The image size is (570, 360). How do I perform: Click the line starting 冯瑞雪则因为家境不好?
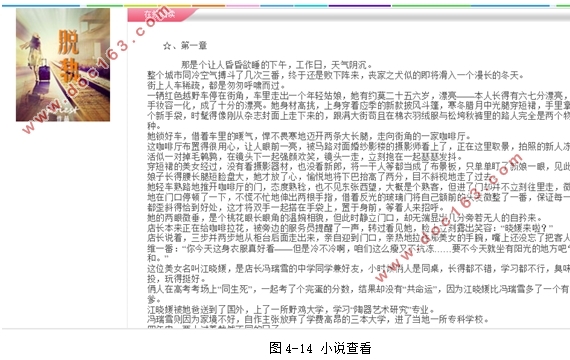[x=318, y=319]
